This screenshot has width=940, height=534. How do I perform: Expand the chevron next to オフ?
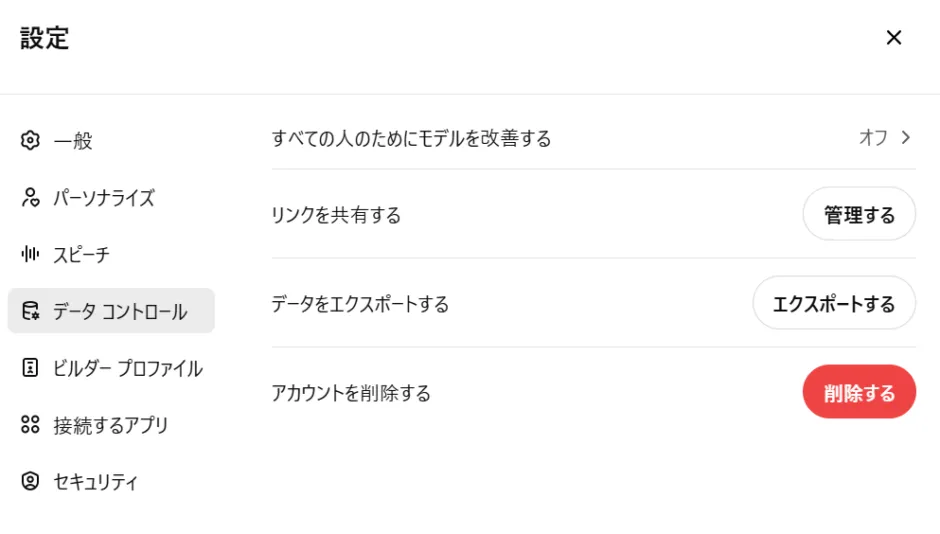click(x=906, y=138)
